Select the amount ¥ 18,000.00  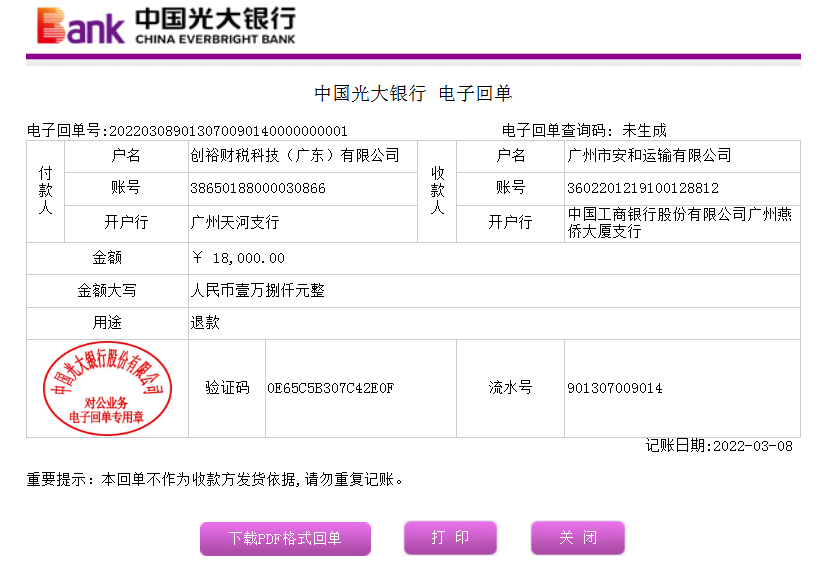point(238,258)
